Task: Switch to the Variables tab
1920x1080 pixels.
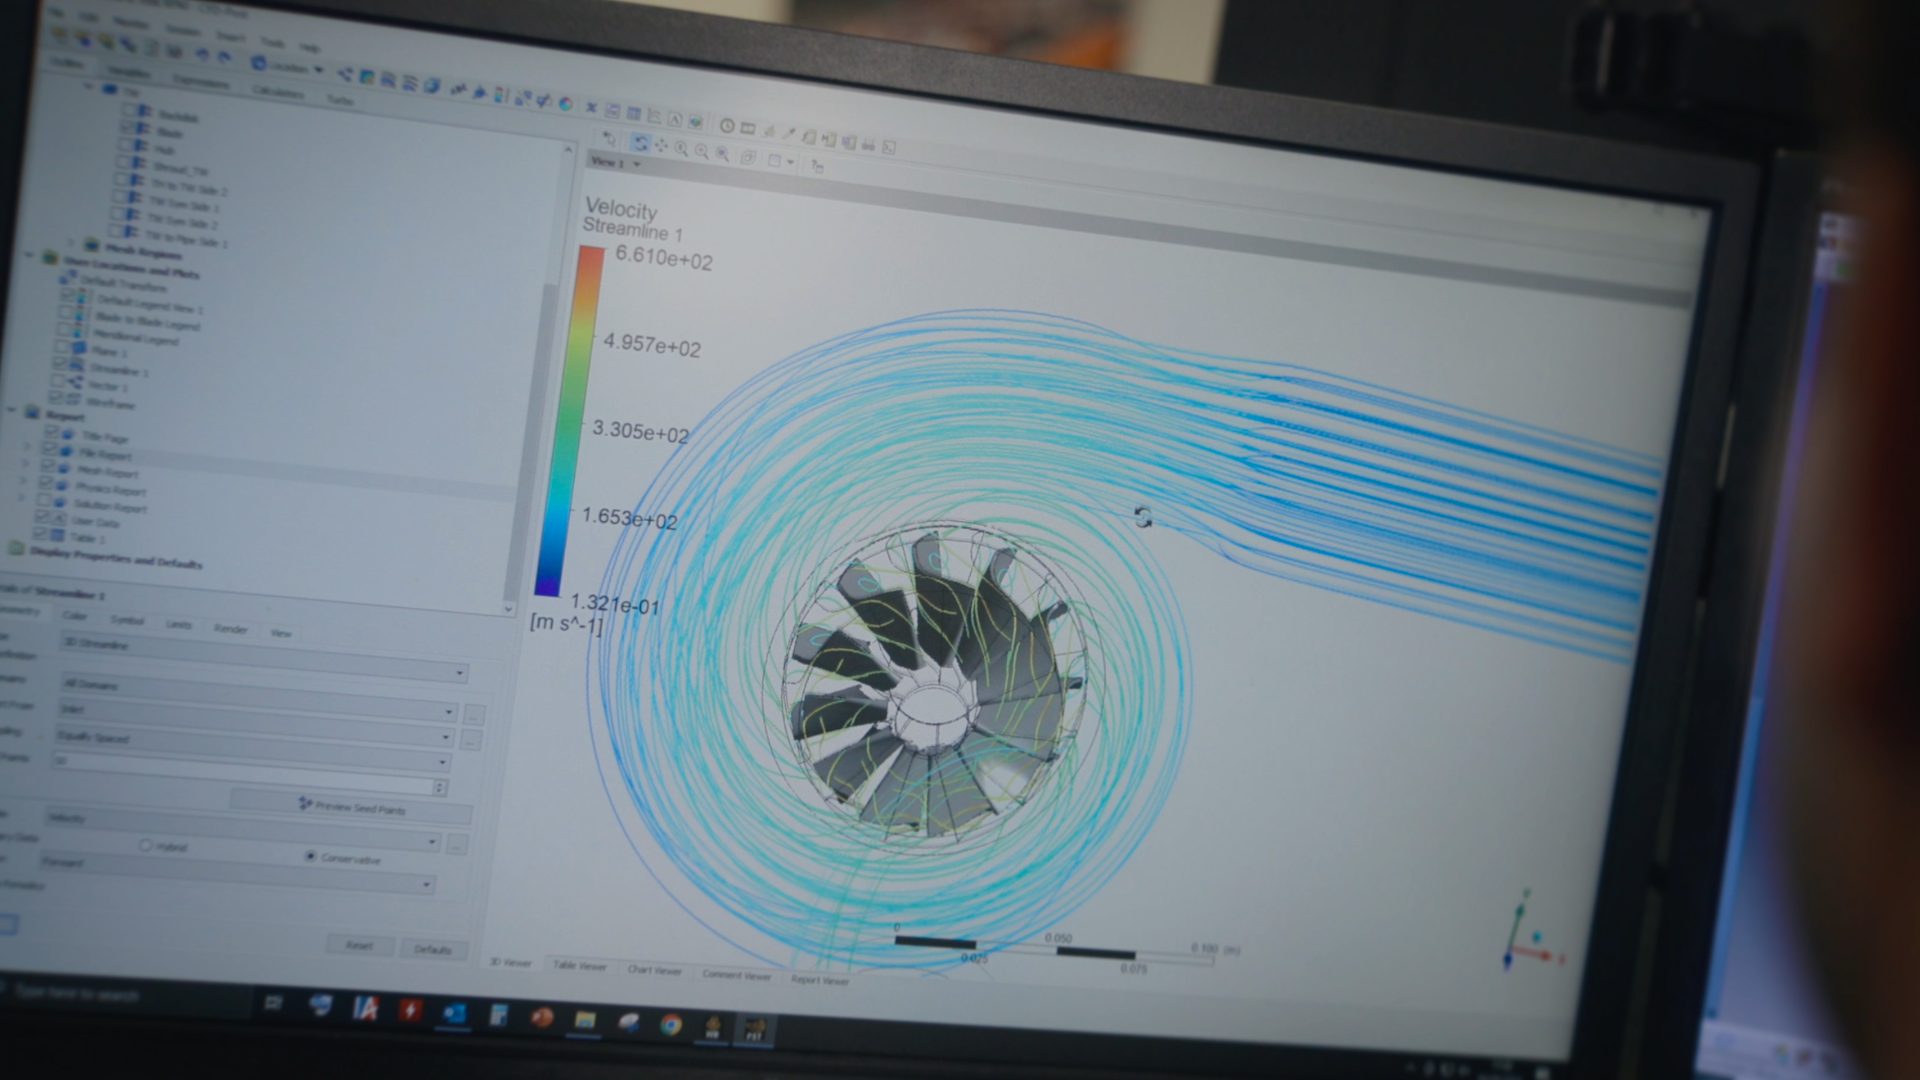Action: tap(128, 72)
